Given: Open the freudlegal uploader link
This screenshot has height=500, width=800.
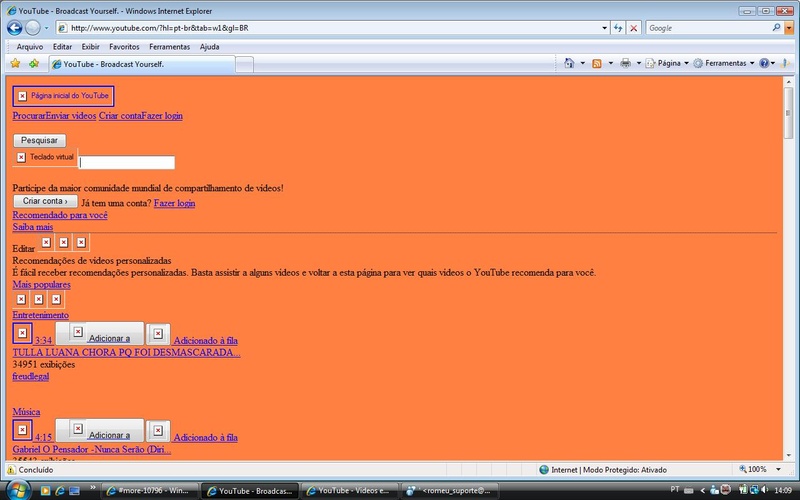Looking at the screenshot, I should (x=31, y=377).
